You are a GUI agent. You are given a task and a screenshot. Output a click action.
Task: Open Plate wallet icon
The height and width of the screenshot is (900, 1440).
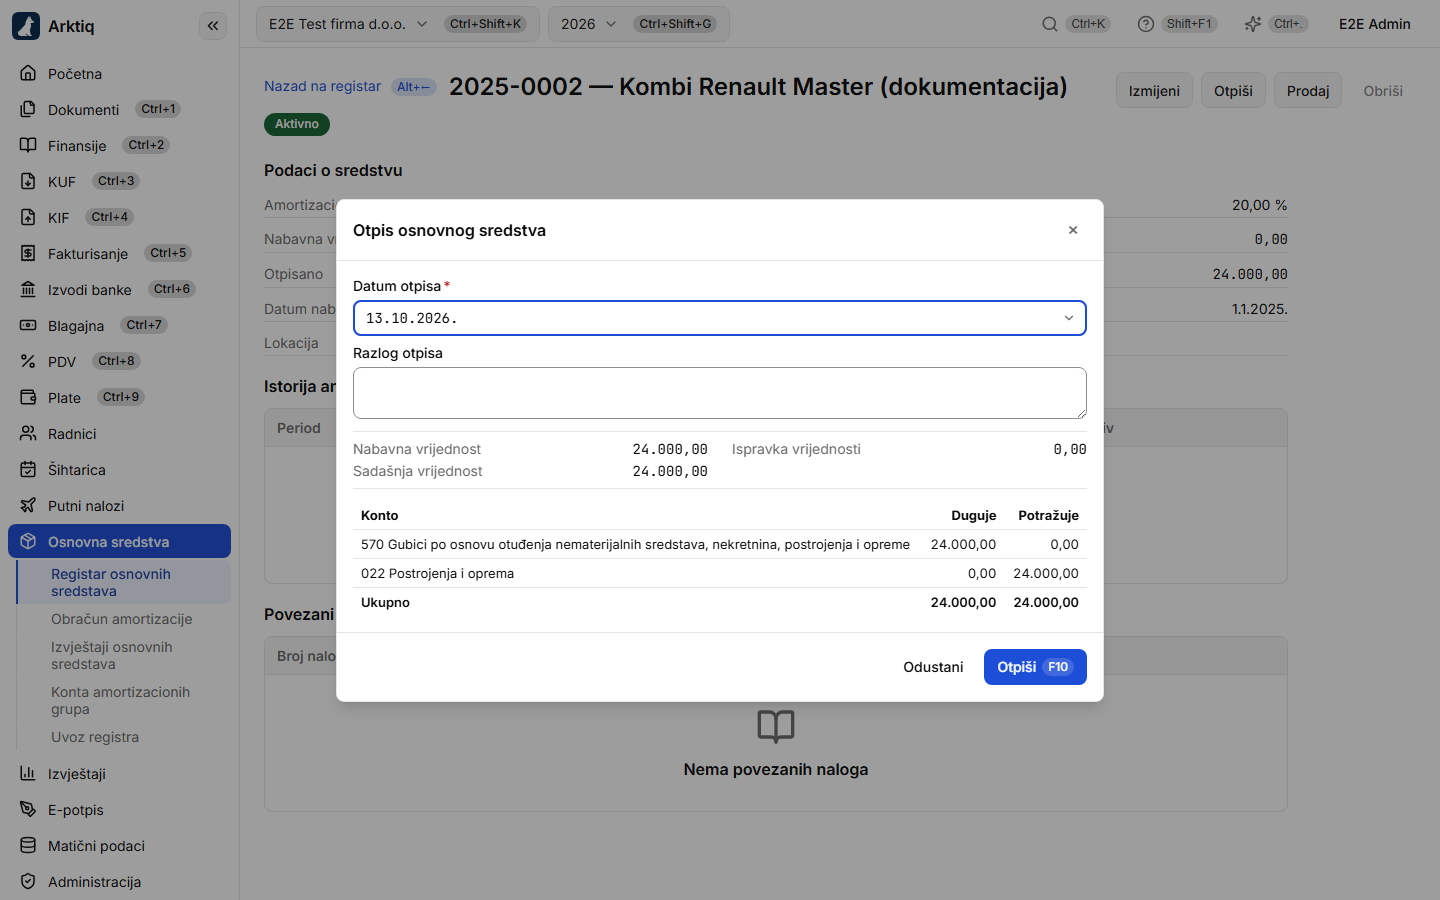click(28, 397)
